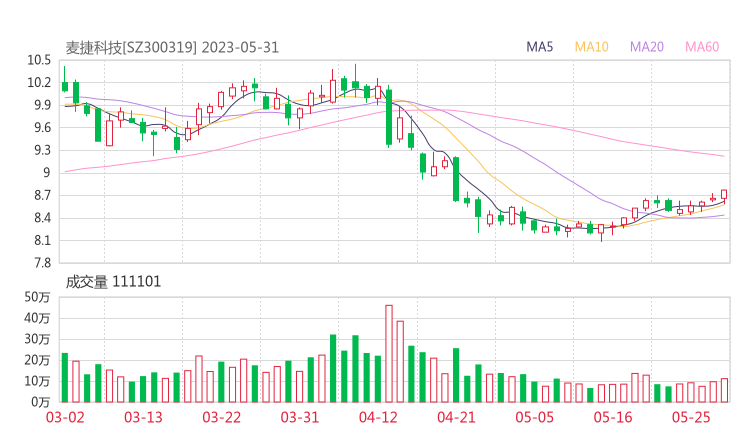Click the 03-22 date label
Image resolution: width=740 pixels, height=440 pixels.
[221, 417]
